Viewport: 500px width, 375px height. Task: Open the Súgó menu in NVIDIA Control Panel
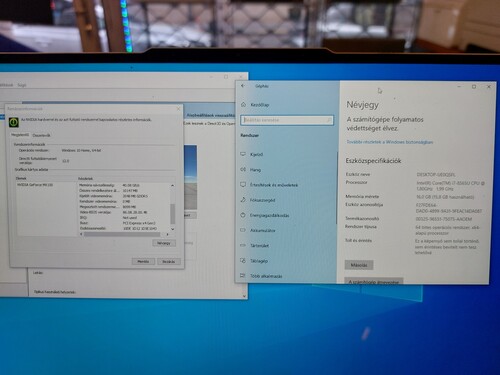(x=22, y=85)
